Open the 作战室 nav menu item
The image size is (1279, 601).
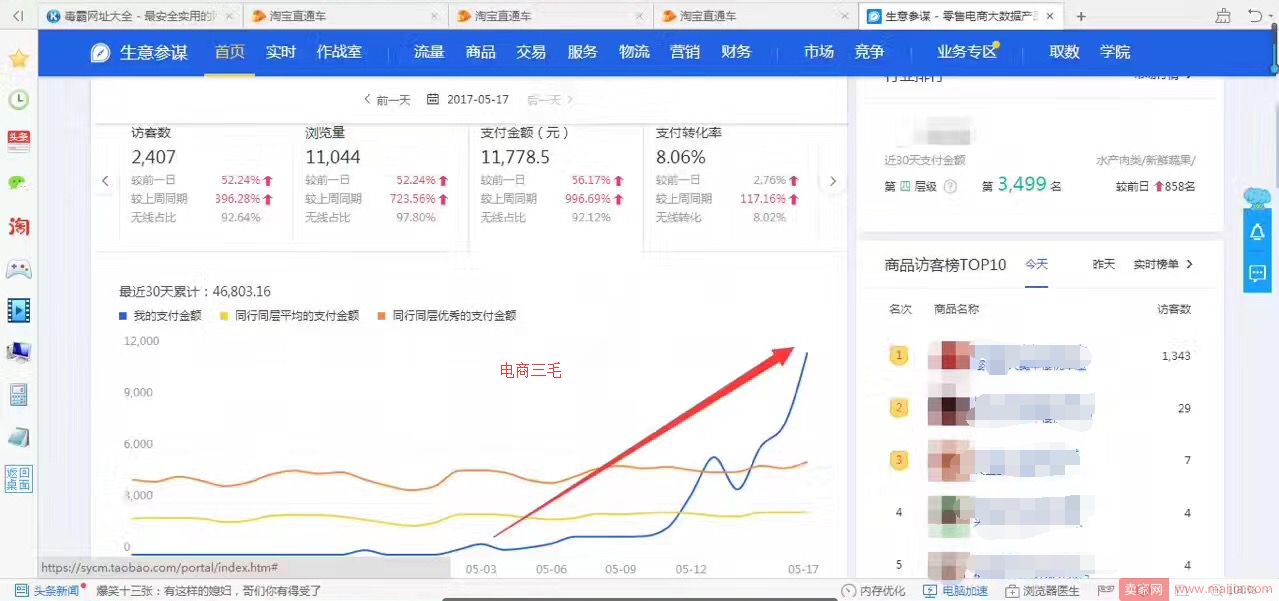(x=340, y=52)
